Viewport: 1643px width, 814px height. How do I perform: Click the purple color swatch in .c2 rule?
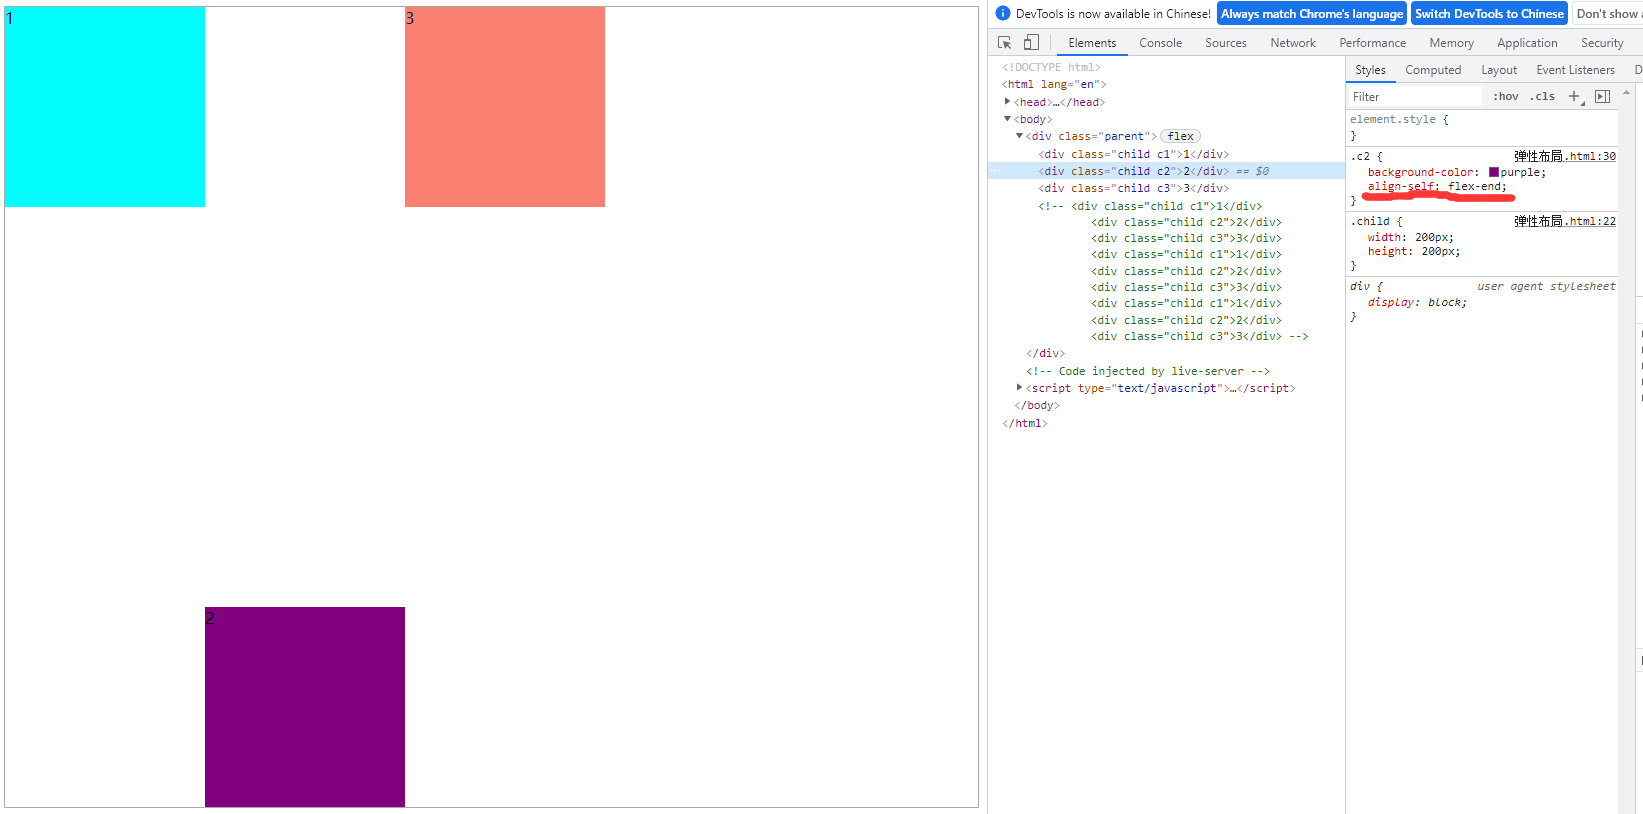pos(1494,172)
